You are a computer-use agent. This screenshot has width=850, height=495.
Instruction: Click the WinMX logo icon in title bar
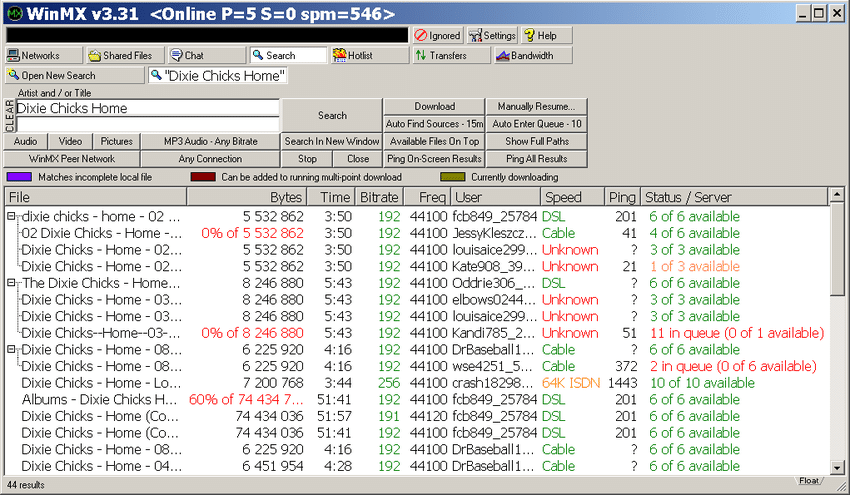coord(15,14)
